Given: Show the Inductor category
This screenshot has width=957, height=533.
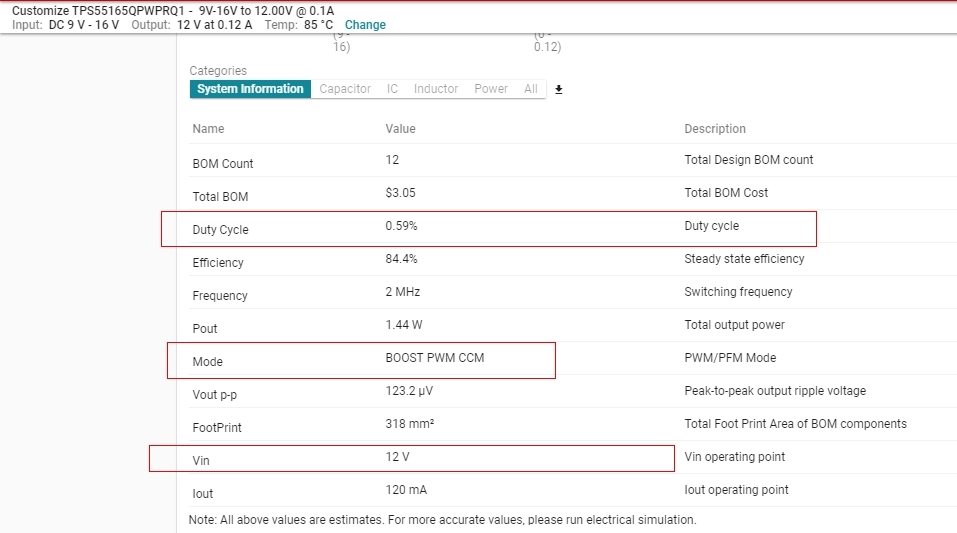Looking at the screenshot, I should click(436, 89).
